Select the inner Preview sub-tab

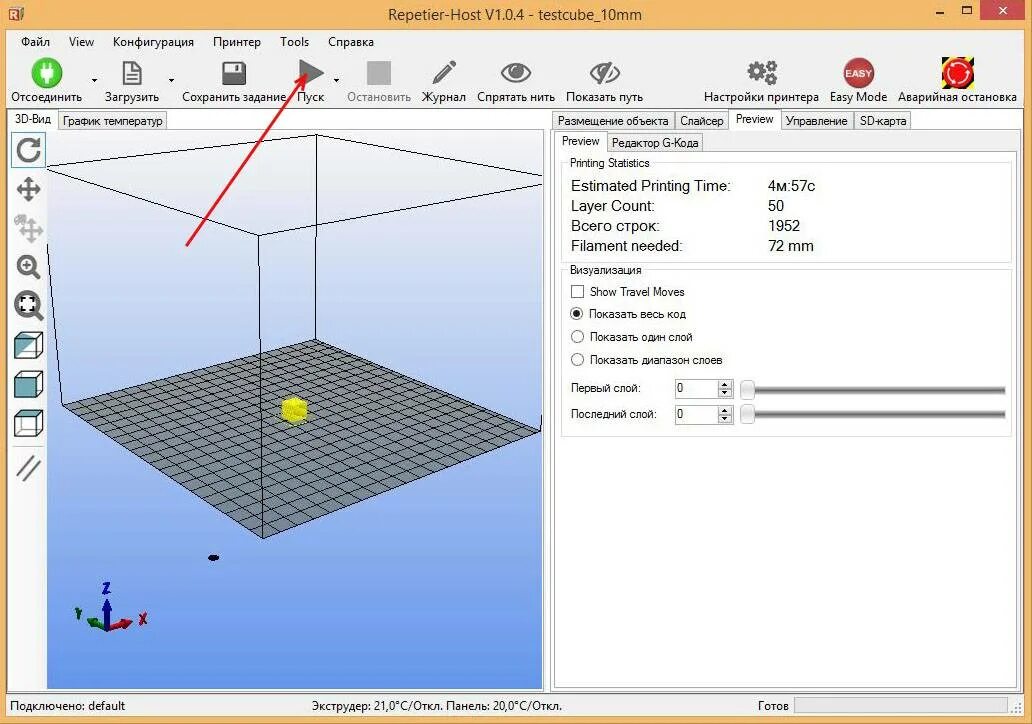pyautogui.click(x=580, y=142)
